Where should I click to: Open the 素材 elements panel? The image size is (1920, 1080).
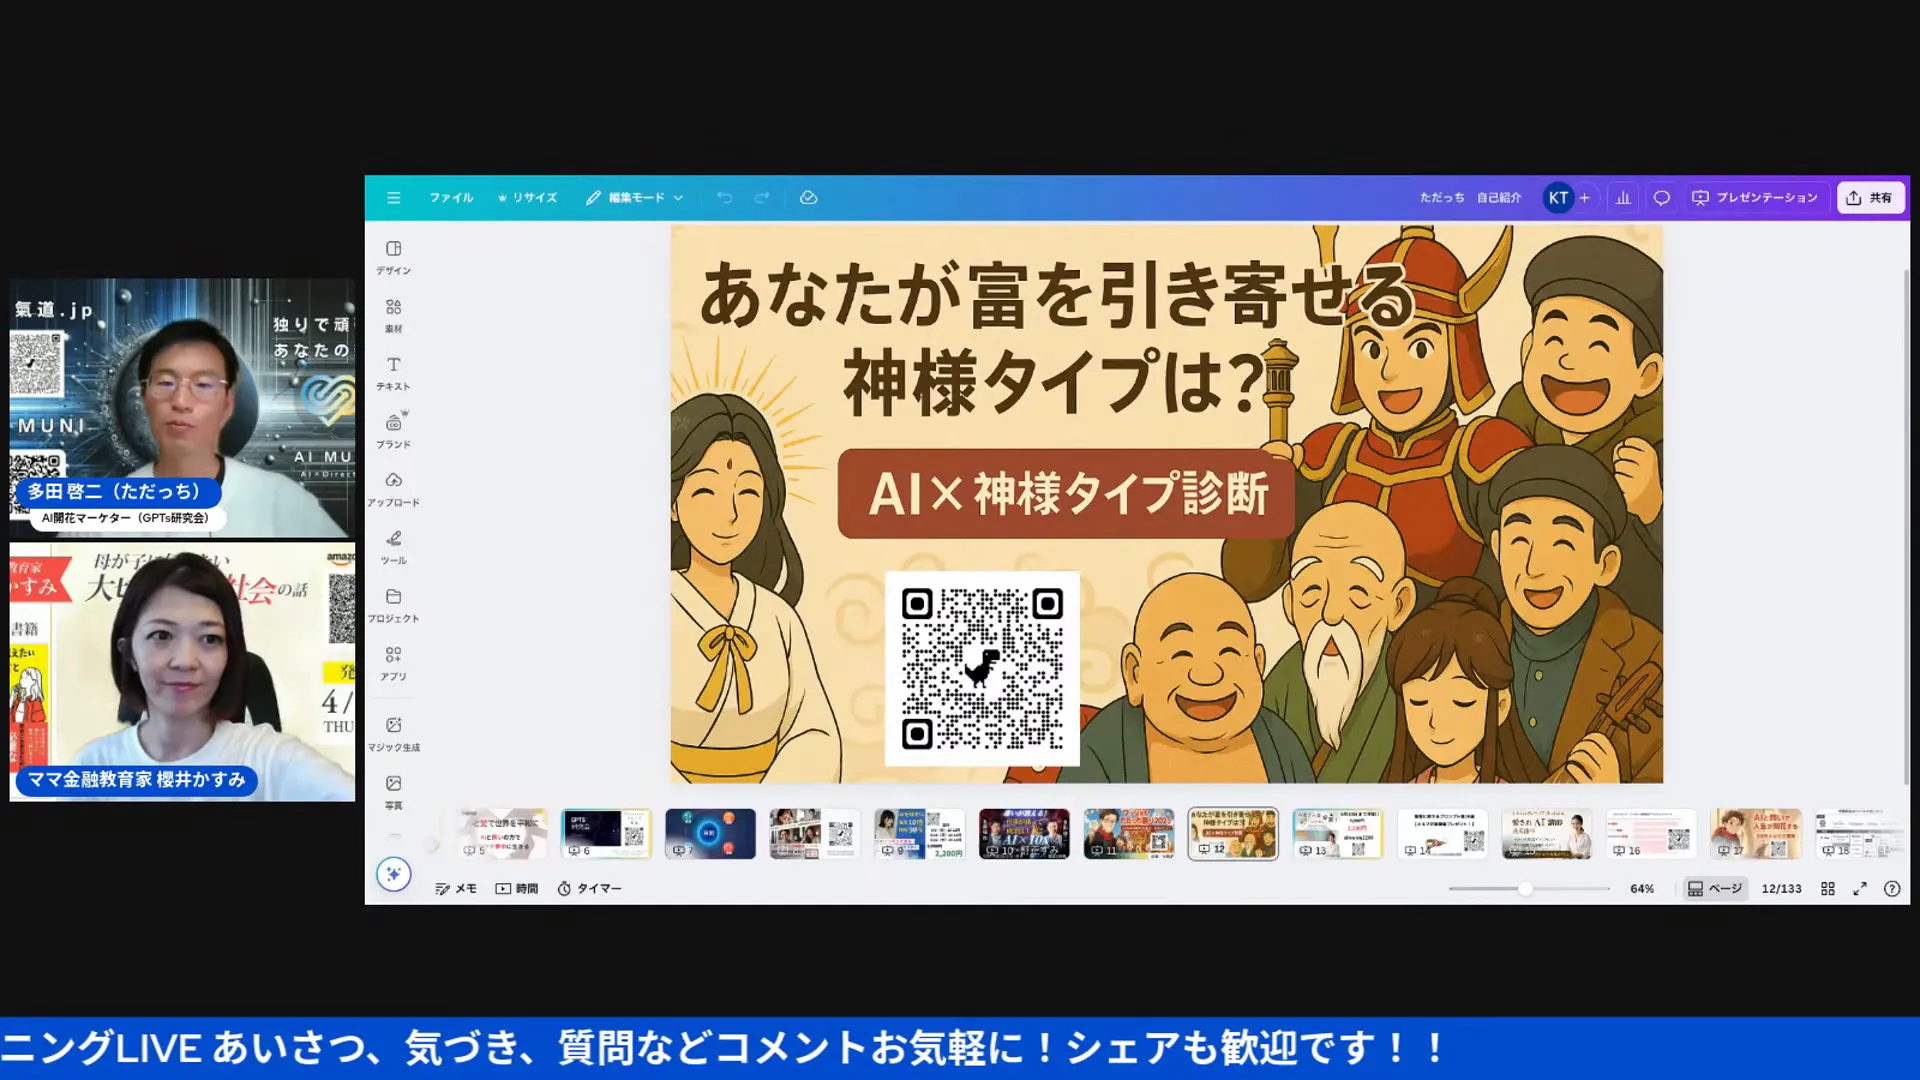click(x=393, y=315)
